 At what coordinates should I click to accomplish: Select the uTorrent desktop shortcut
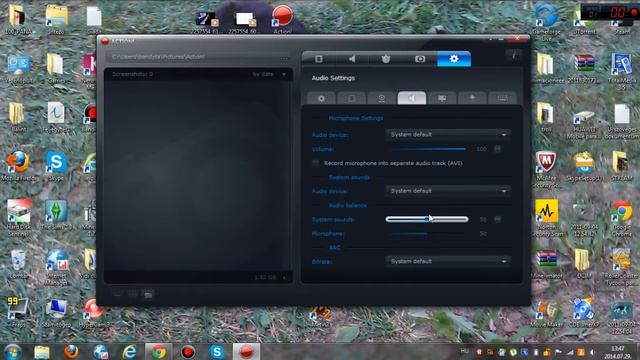pos(584,19)
